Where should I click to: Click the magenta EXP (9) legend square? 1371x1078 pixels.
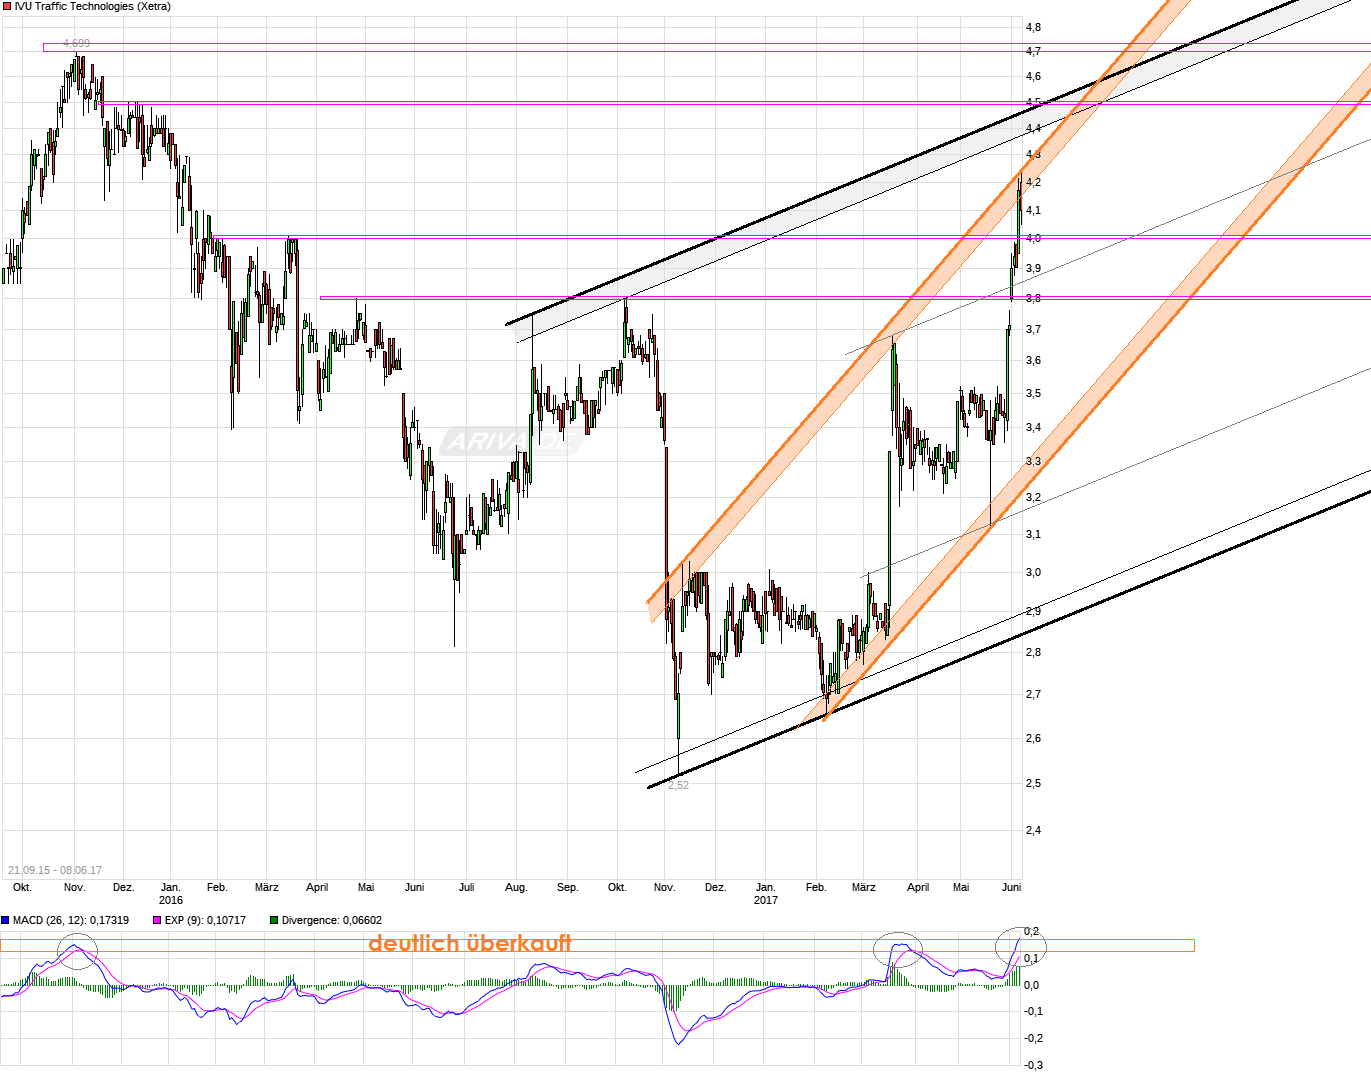coord(157,920)
